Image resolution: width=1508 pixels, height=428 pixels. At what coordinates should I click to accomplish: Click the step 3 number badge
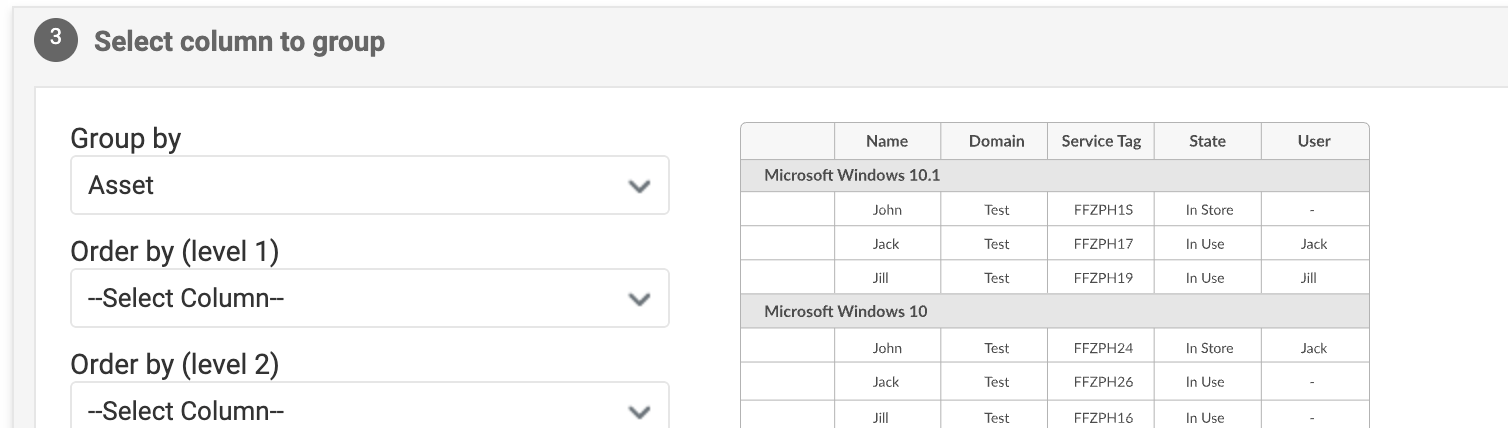[56, 41]
